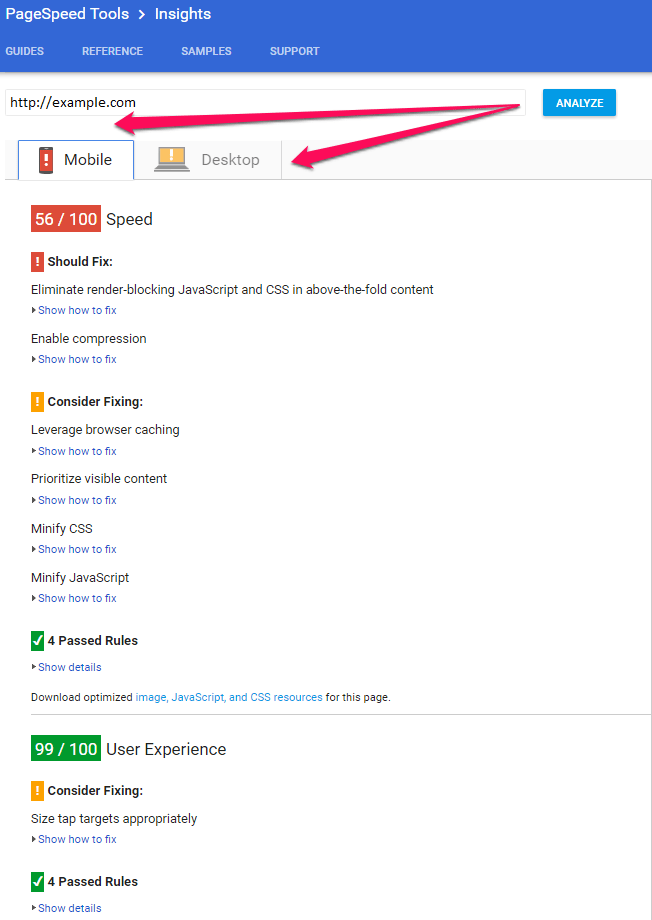Open the Insights breadcrumb link
Screen dimensions: 652x920
tap(183, 14)
